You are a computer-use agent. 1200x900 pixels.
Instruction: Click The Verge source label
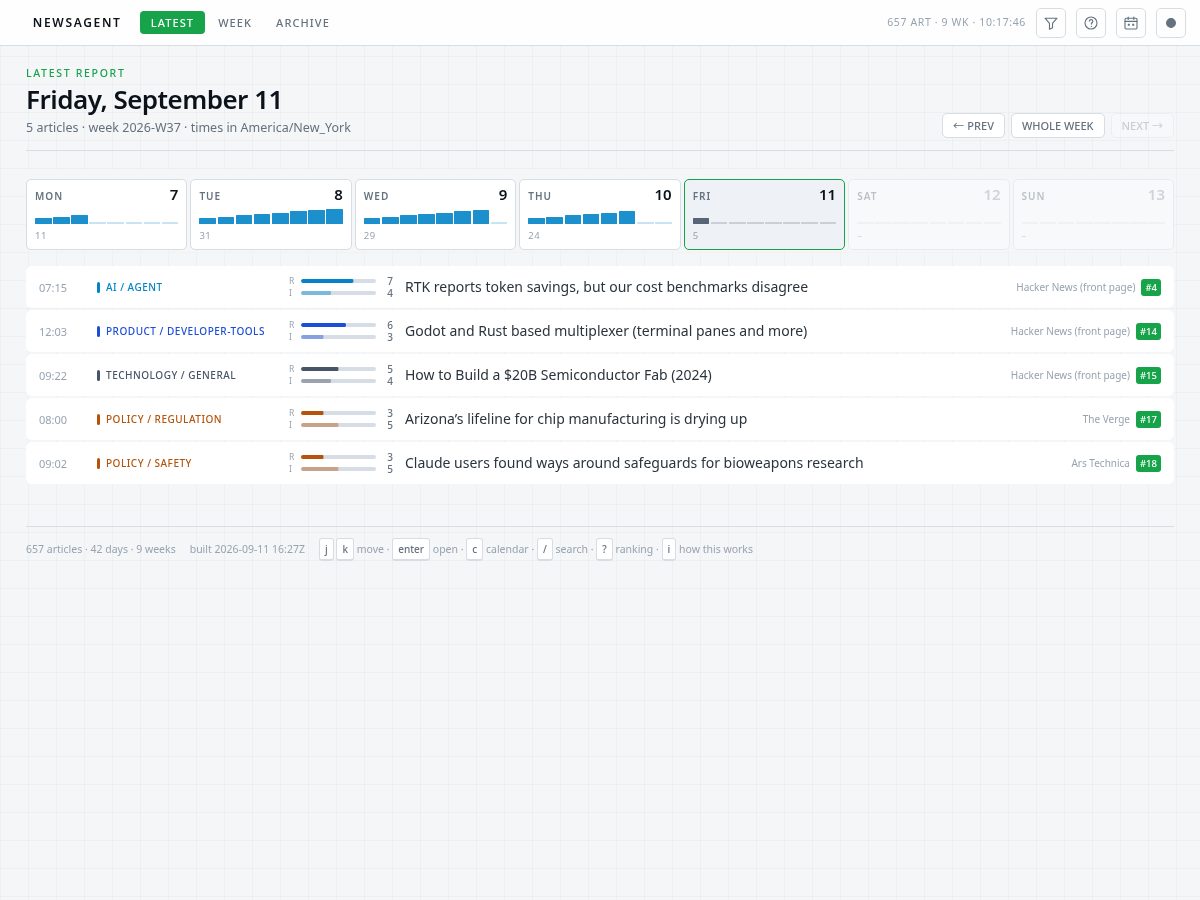(1106, 419)
